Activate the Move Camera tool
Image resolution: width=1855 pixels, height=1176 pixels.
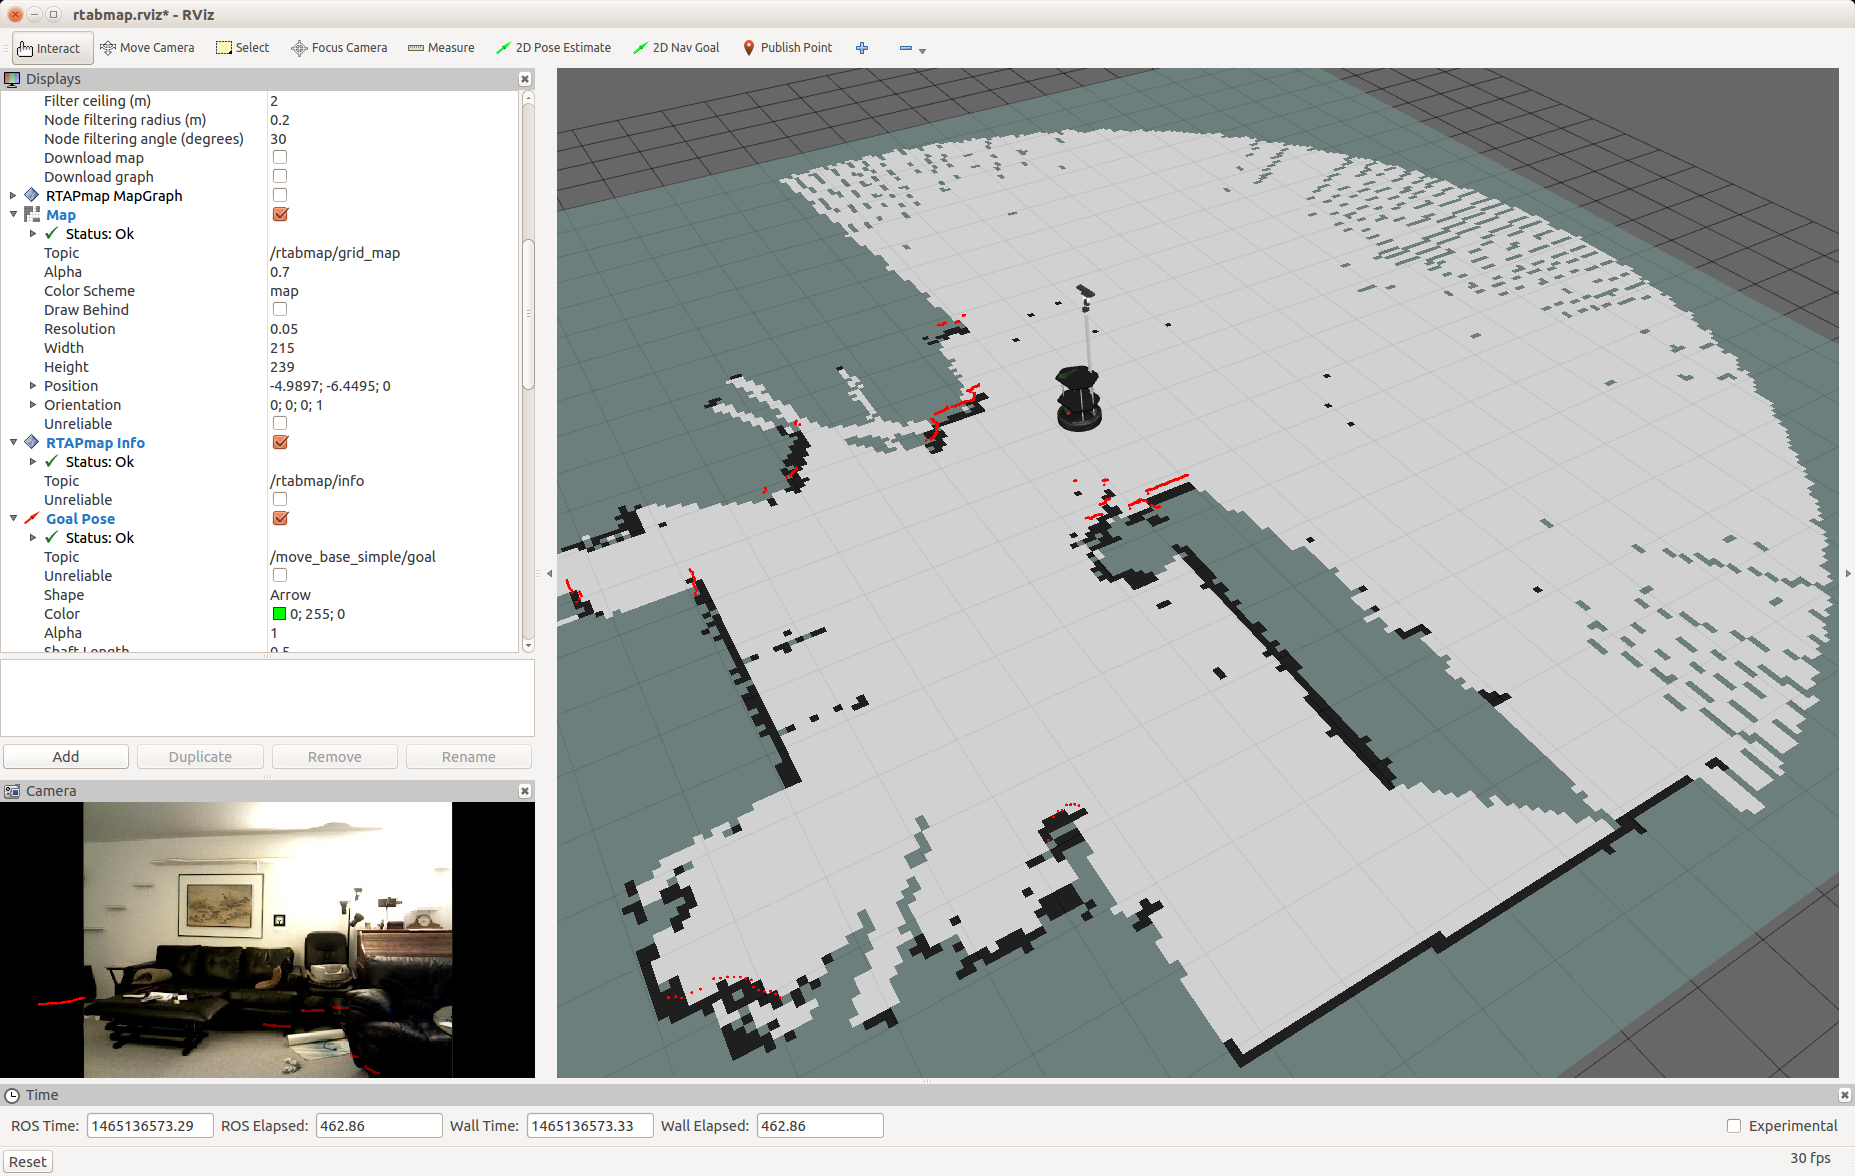(x=147, y=48)
